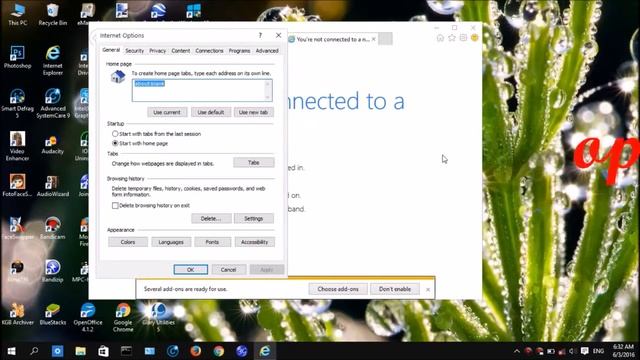Open the Colors appearance button

point(128,242)
